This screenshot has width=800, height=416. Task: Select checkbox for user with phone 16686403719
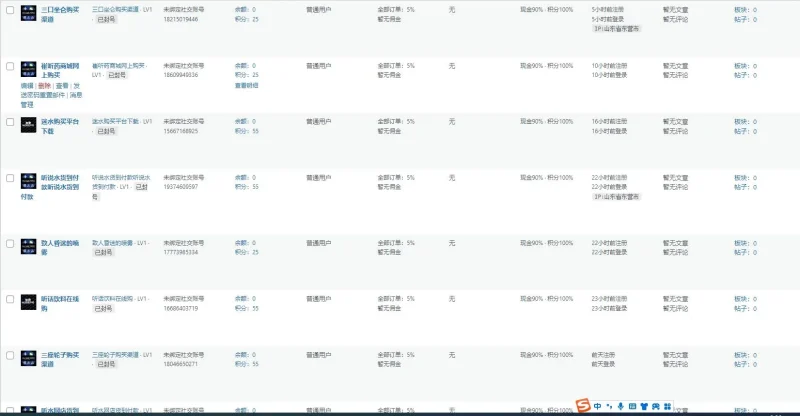pos(10,299)
